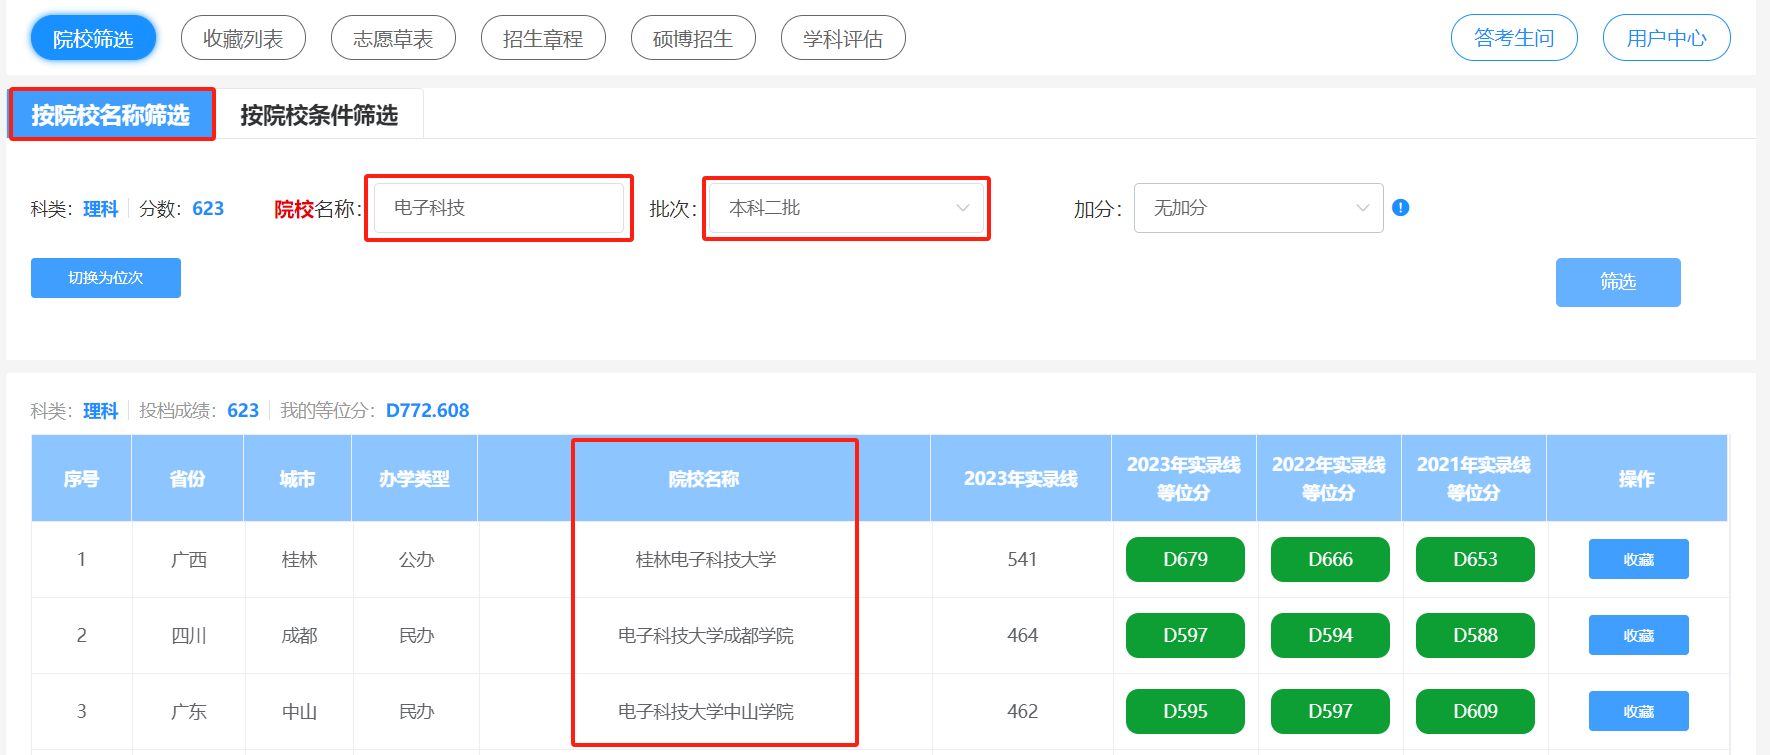Screen dimensions: 1770x755
Task: Click the 2021年实录线等位分 column header
Action: tap(1474, 479)
